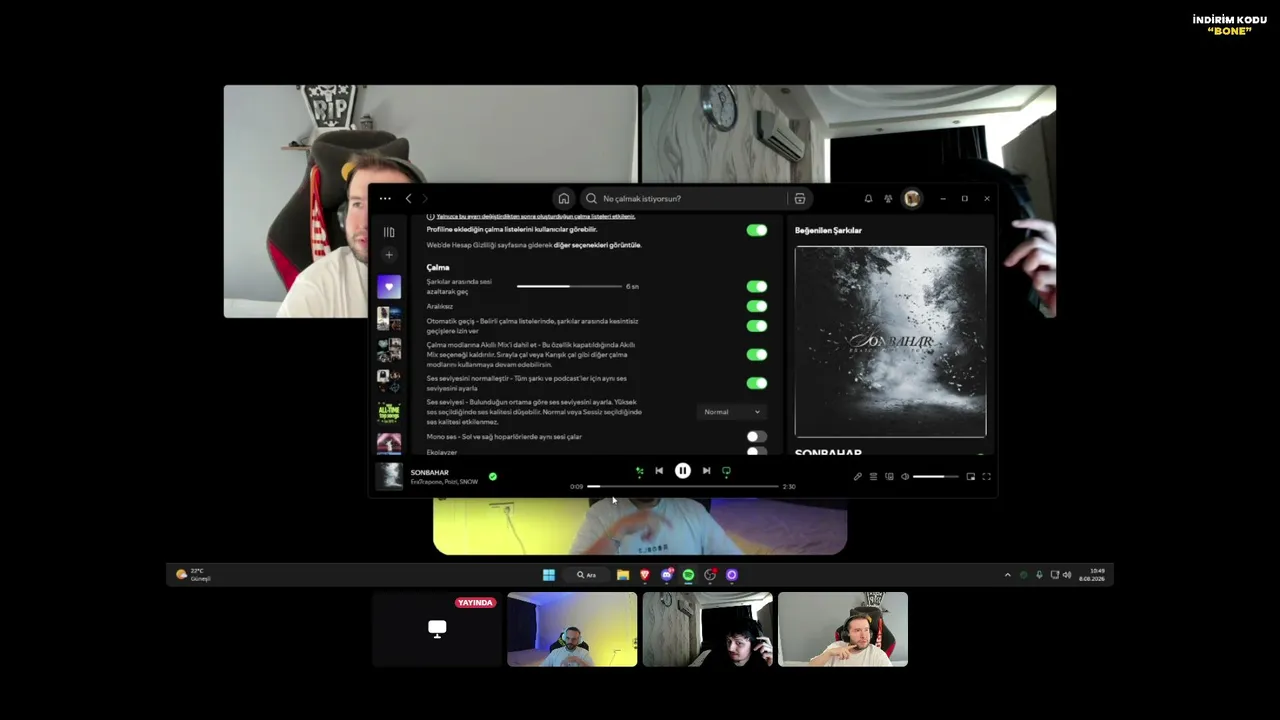Open Spotify from taskbar
The width and height of the screenshot is (1280, 720).
point(688,575)
